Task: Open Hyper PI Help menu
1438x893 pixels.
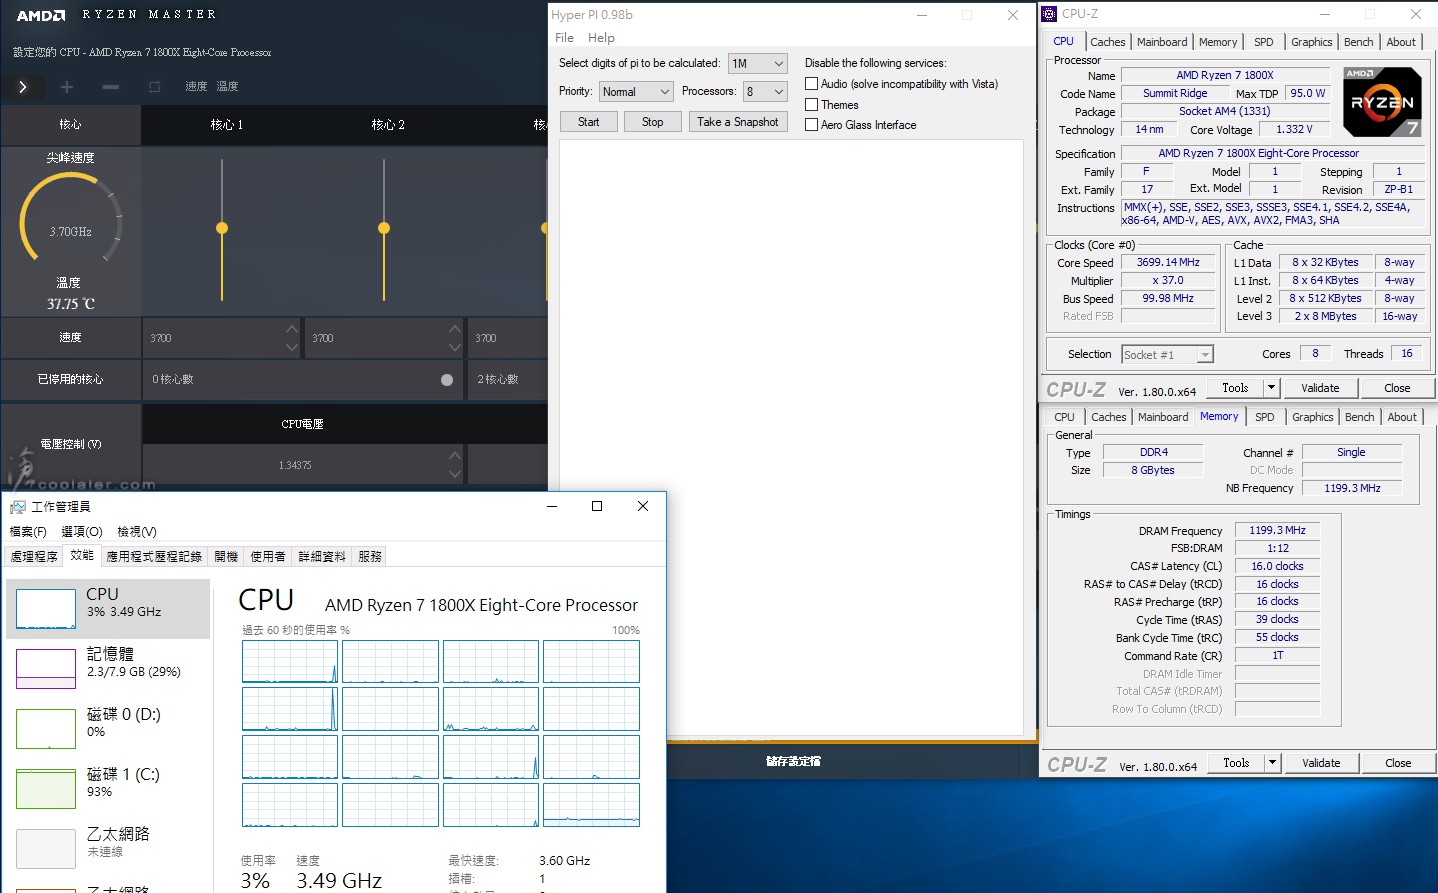Action: 601,38
